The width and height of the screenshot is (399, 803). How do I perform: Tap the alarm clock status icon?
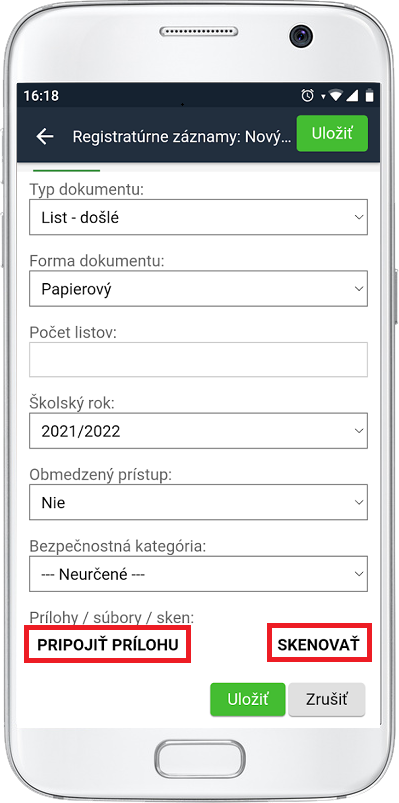click(x=307, y=95)
